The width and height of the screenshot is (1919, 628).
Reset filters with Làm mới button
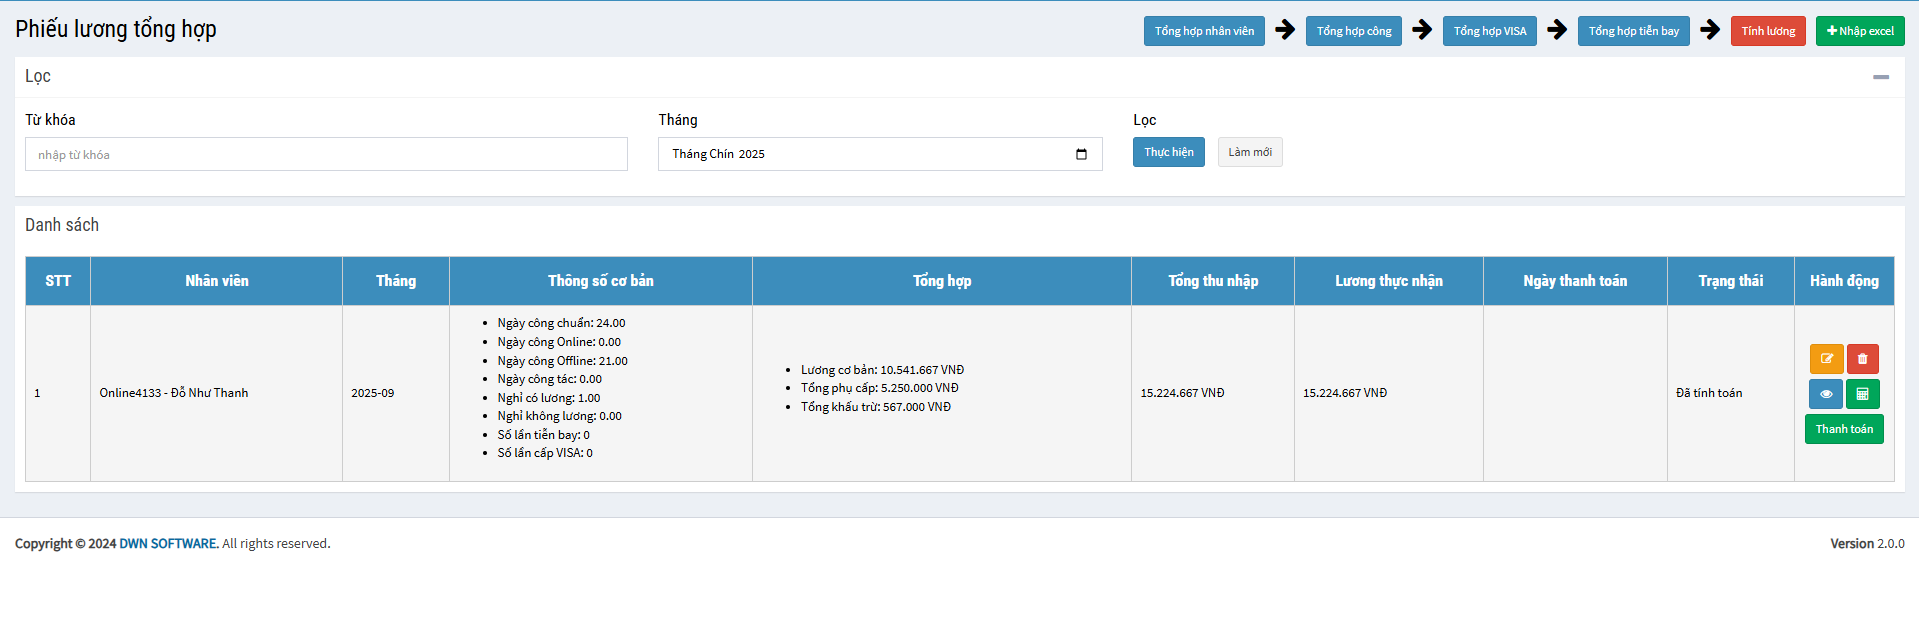pos(1249,152)
